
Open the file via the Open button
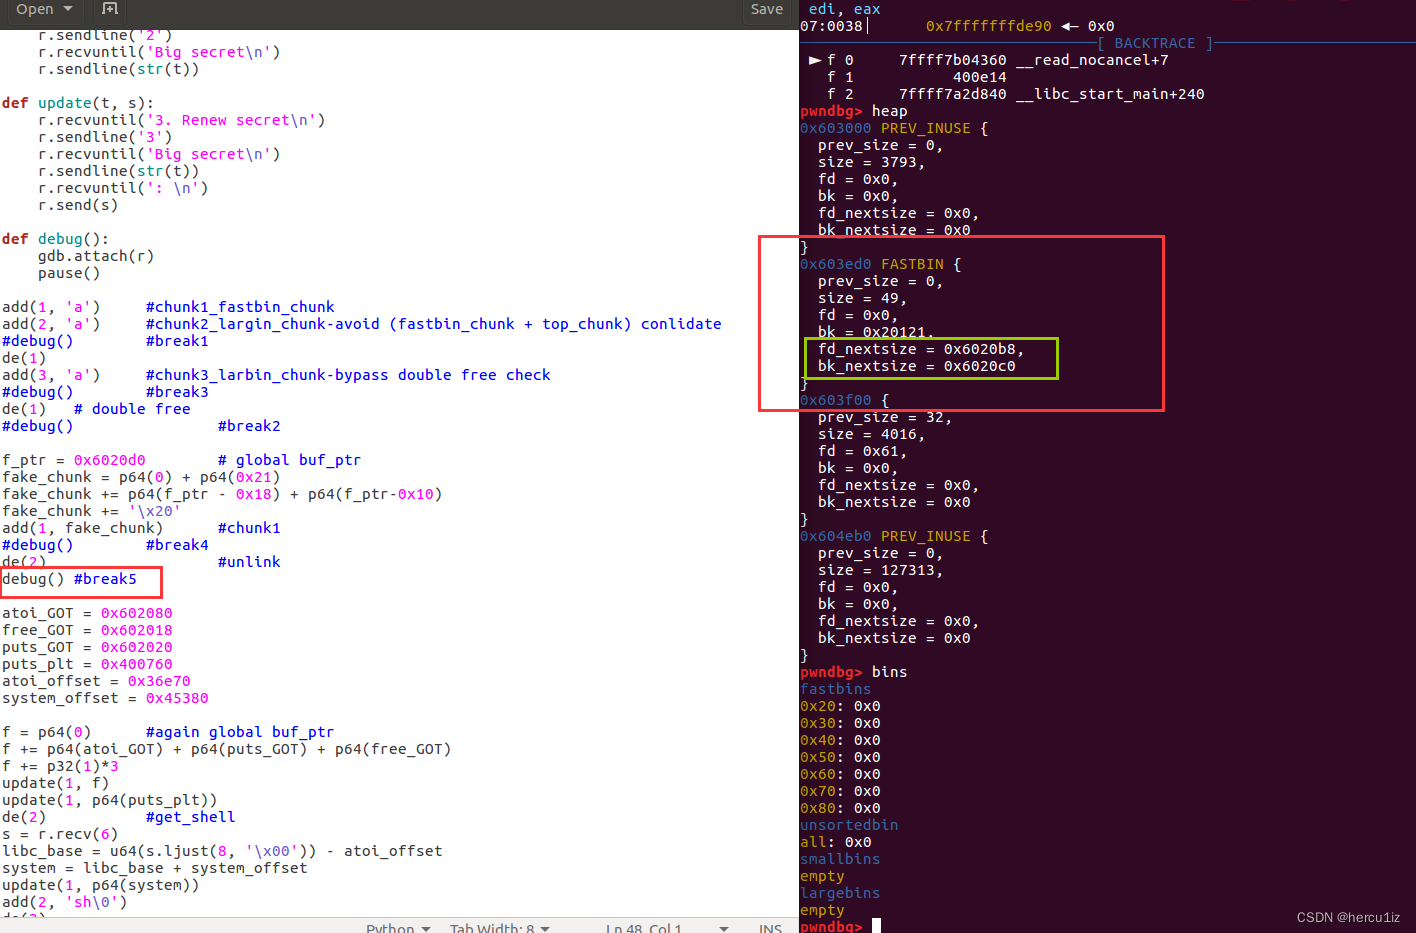(x=35, y=9)
